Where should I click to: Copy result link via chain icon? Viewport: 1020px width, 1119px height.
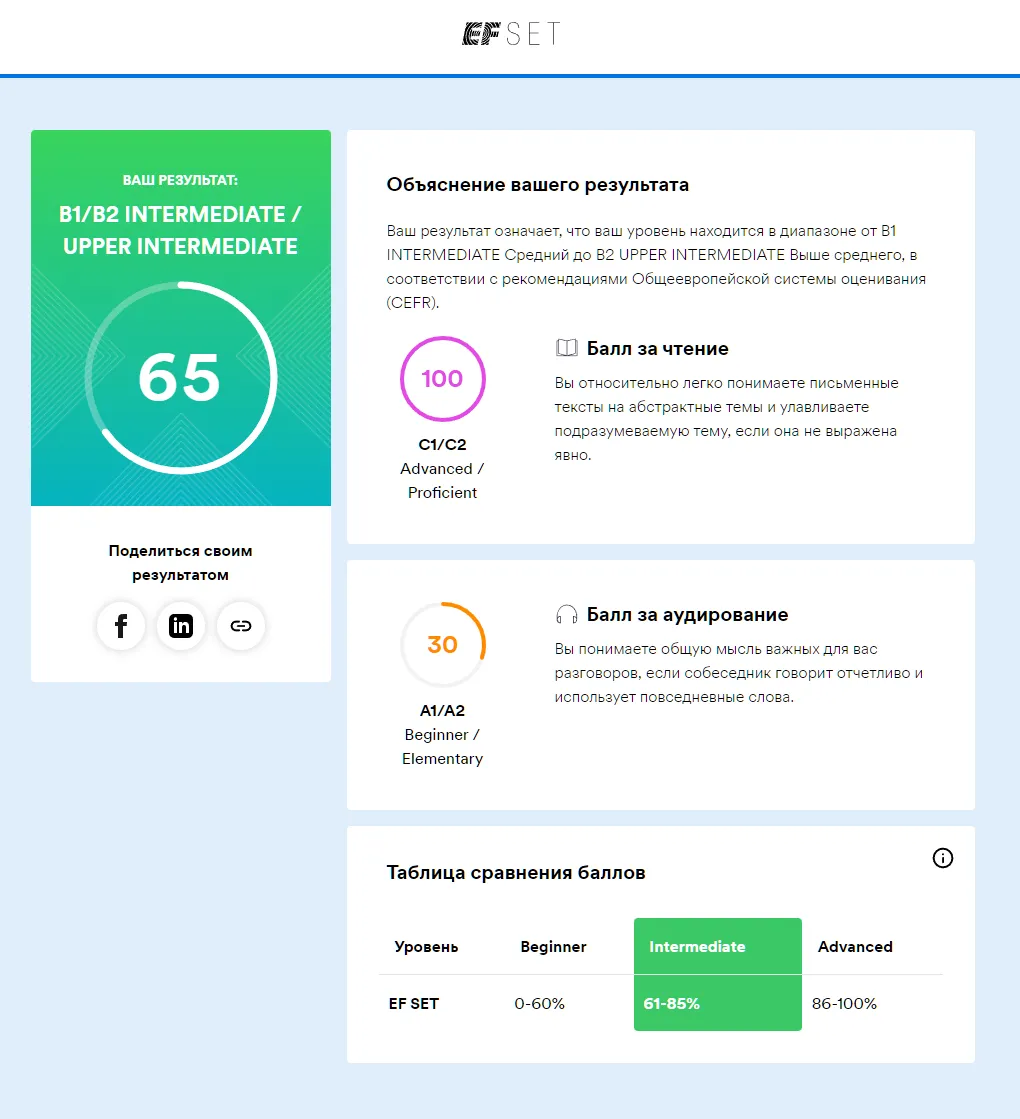pos(241,626)
